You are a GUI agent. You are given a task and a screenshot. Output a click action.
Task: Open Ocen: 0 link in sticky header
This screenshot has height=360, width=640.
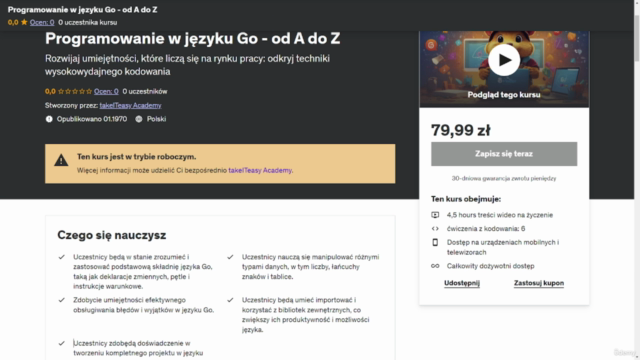click(42, 22)
